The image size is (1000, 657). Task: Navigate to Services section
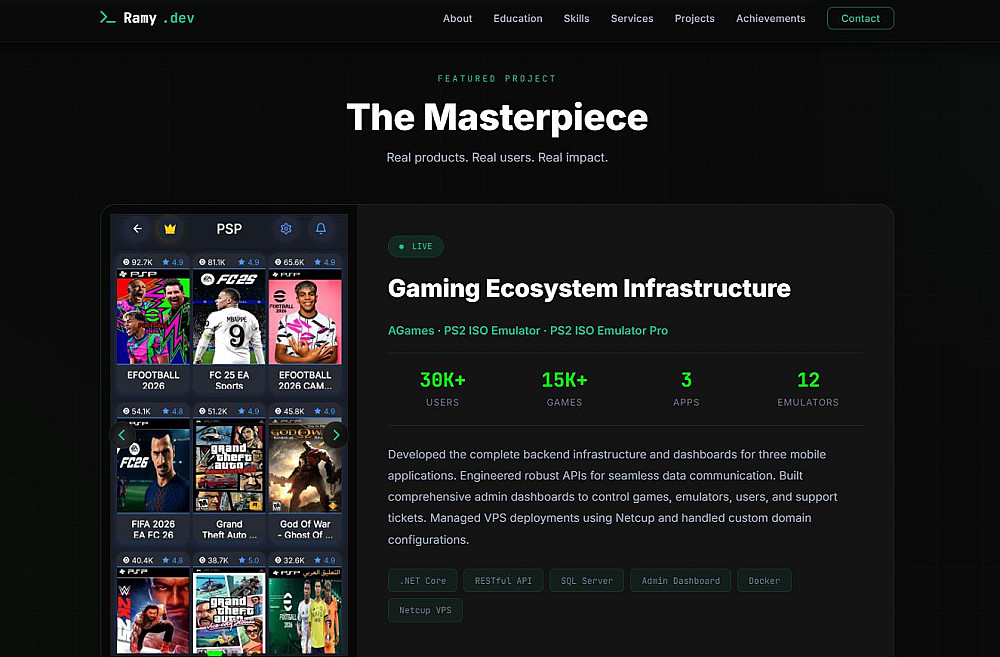[632, 18]
